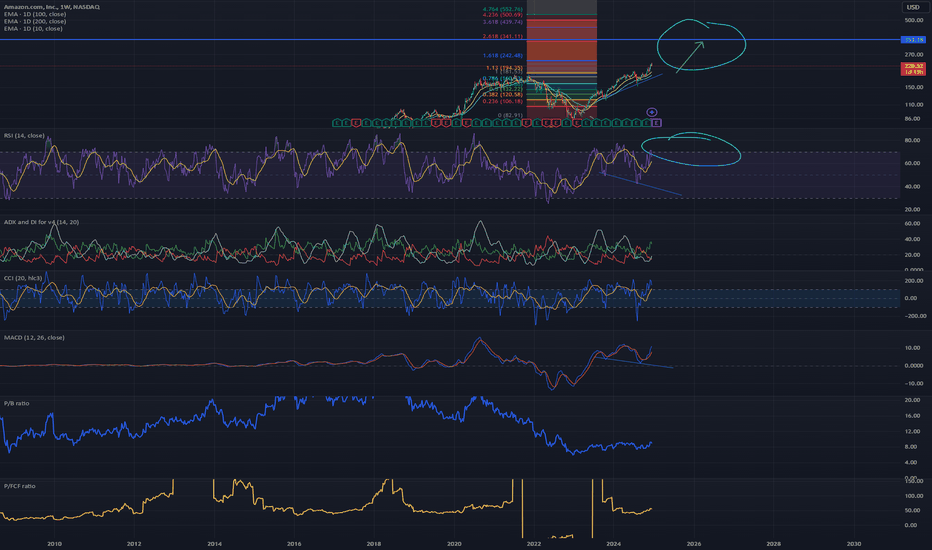
Task: Click the purple lightning event icon above earnings row
Action: [651, 112]
